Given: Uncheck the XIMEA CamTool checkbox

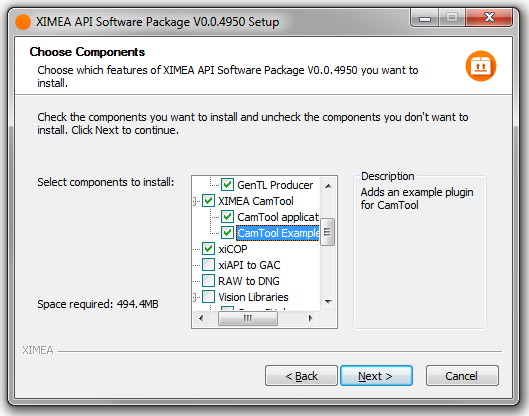Looking at the screenshot, I should pyautogui.click(x=208, y=201).
